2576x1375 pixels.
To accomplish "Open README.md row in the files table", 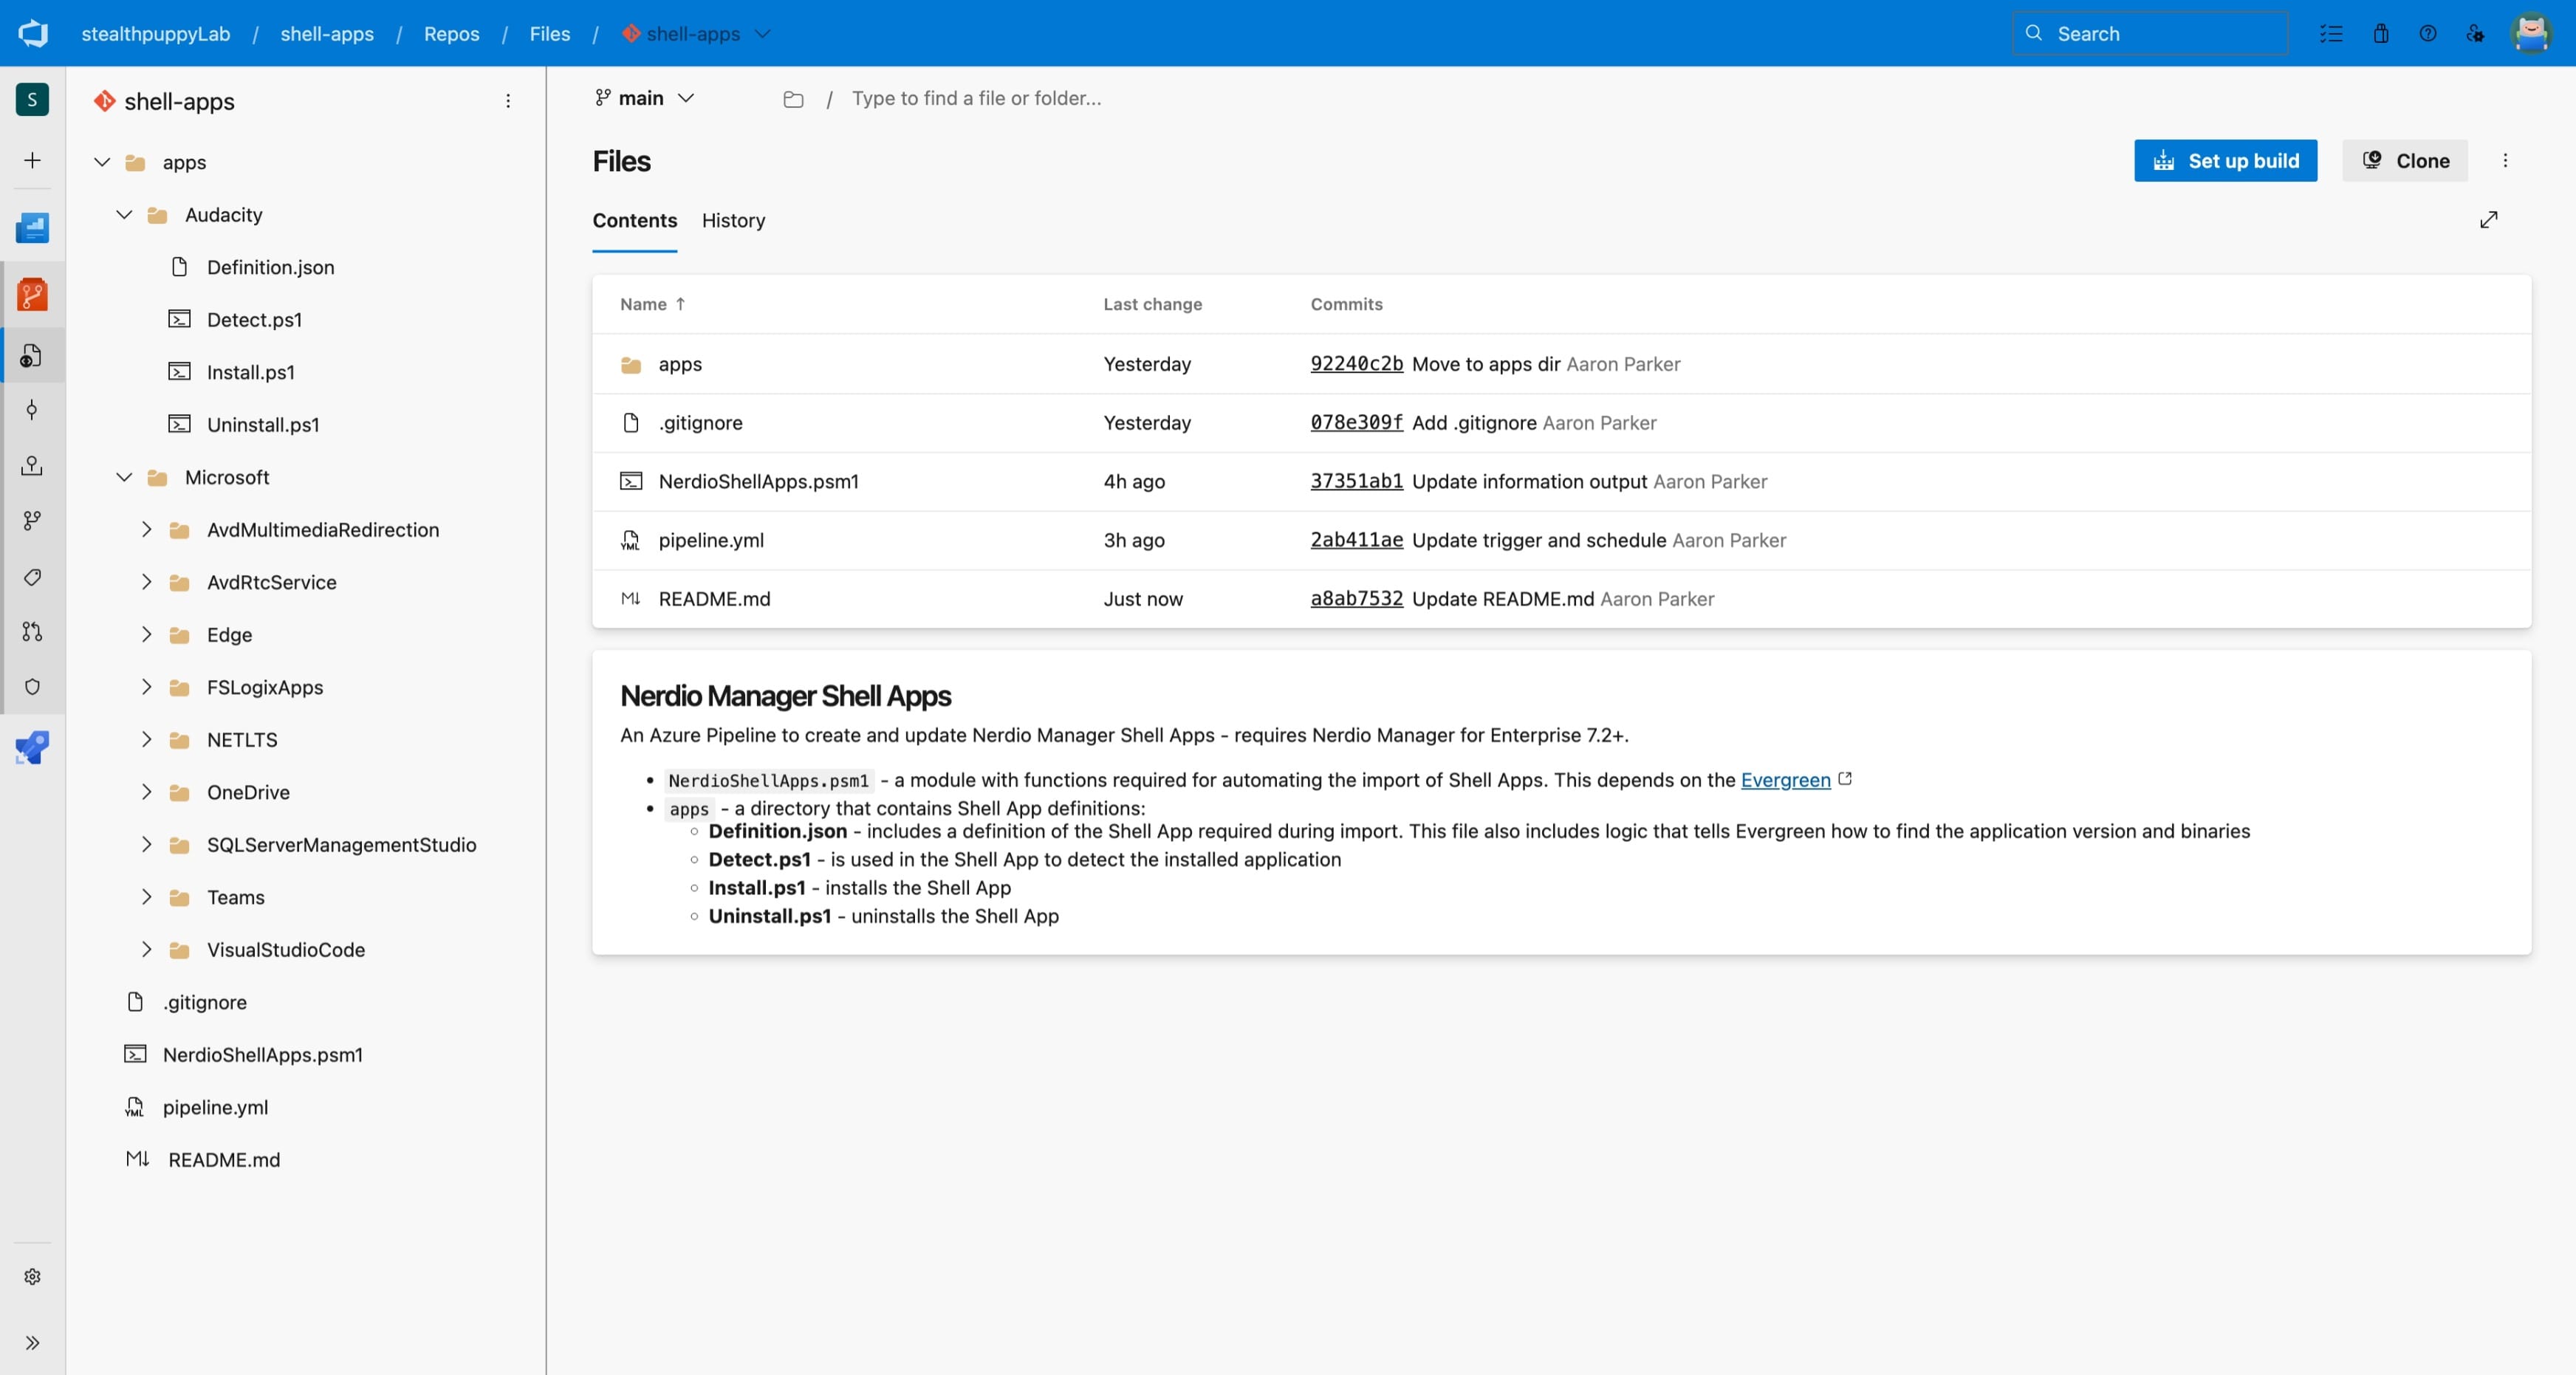I will point(1561,599).
